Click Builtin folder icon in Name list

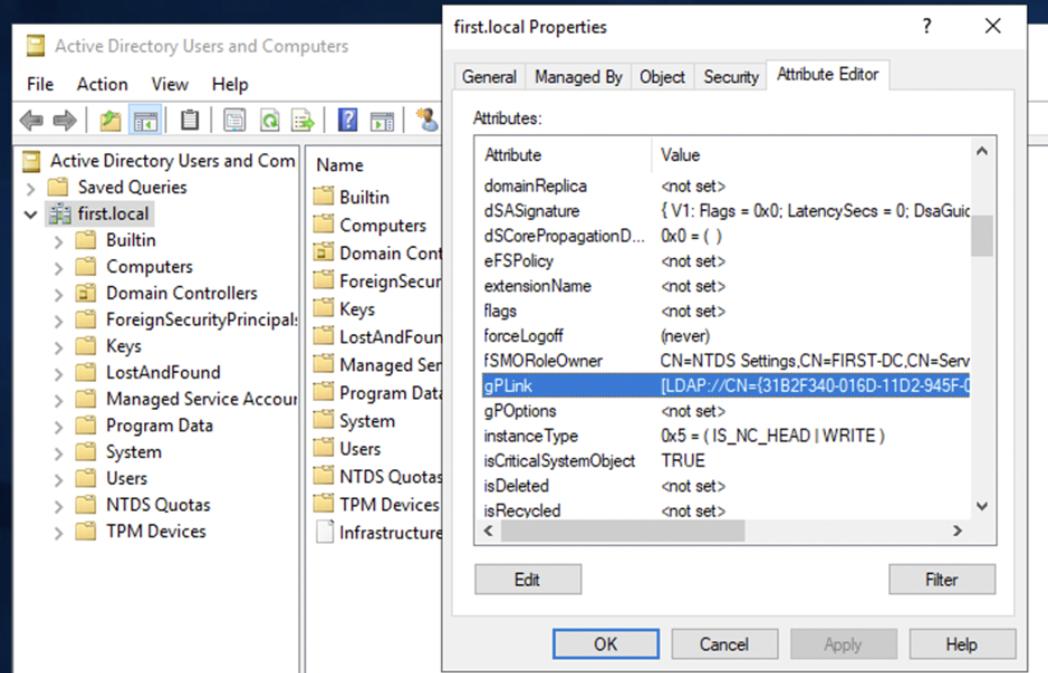coord(323,196)
